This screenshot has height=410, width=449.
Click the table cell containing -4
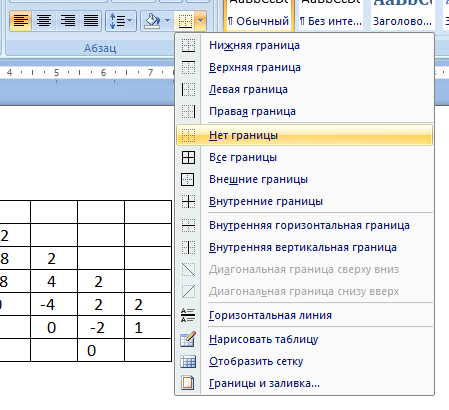point(54,304)
